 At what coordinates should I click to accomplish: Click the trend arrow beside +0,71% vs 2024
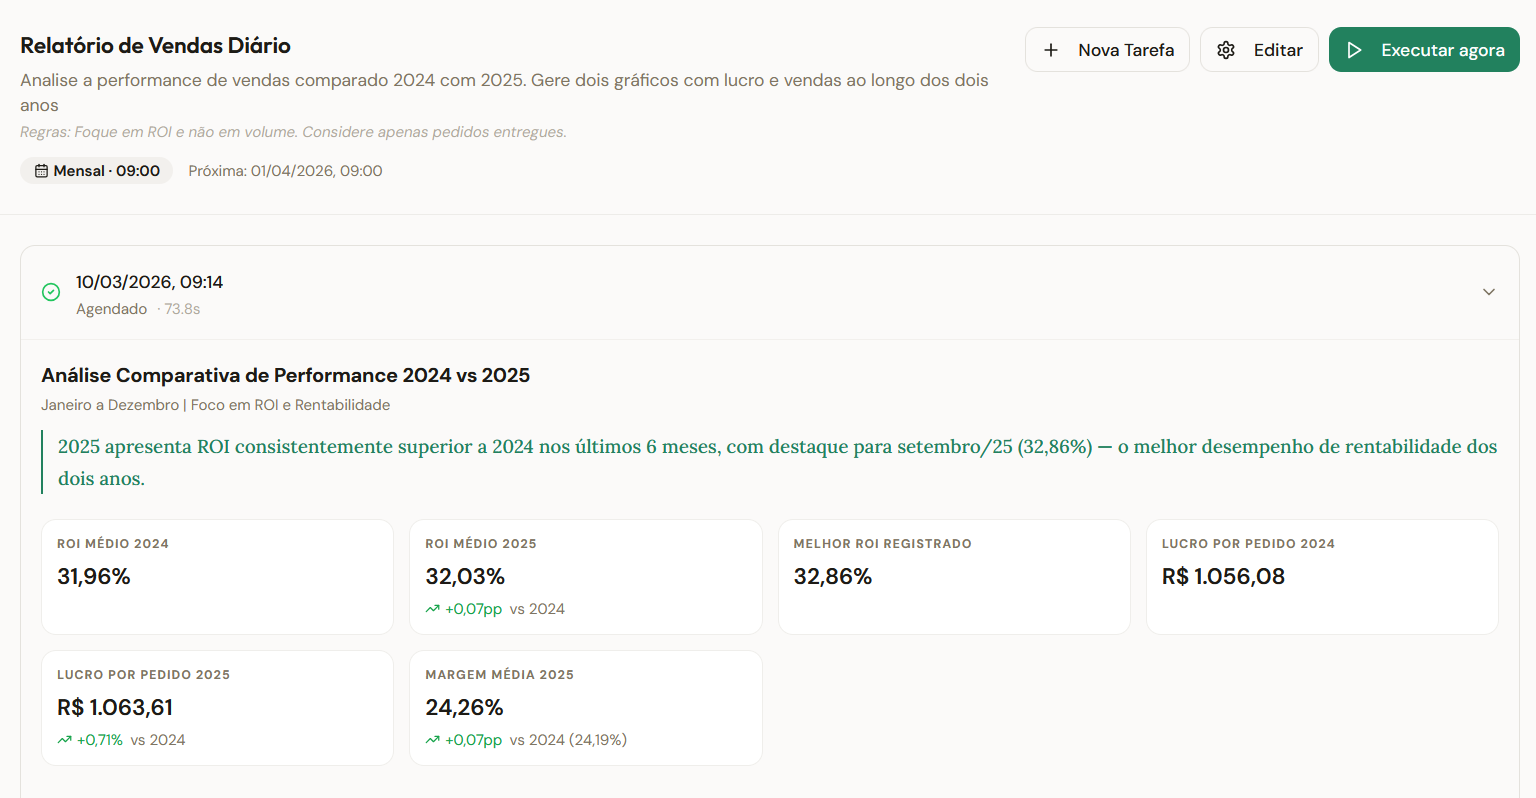tap(63, 739)
